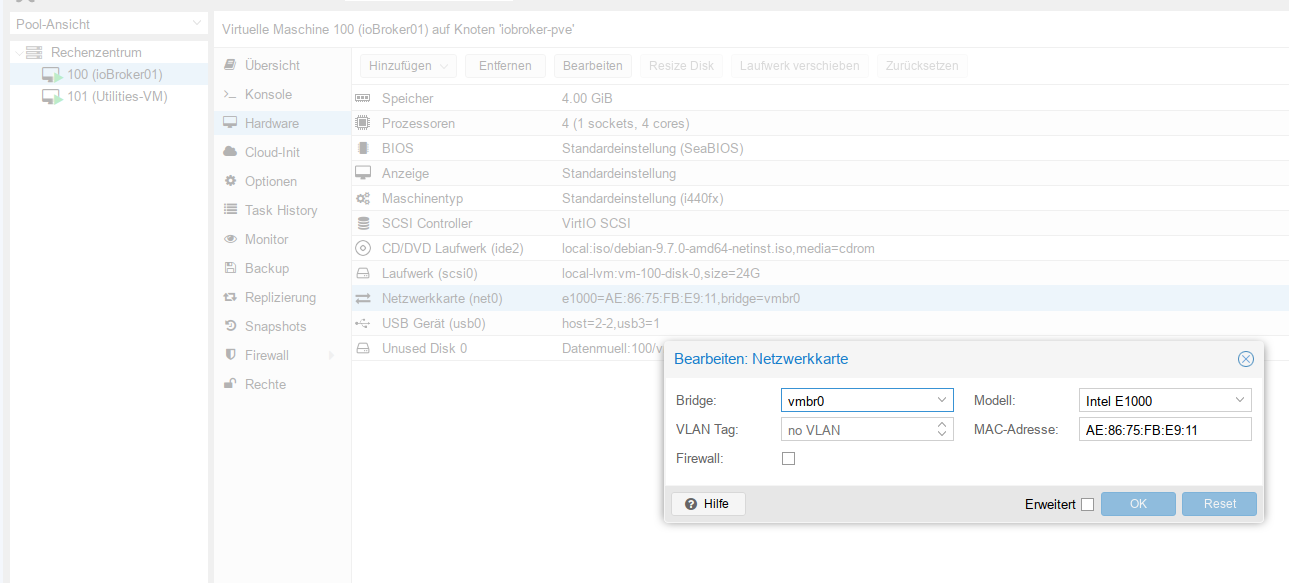Click the Rechenzentrum datacenter icon
This screenshot has width=1289, height=583.
(x=34, y=52)
